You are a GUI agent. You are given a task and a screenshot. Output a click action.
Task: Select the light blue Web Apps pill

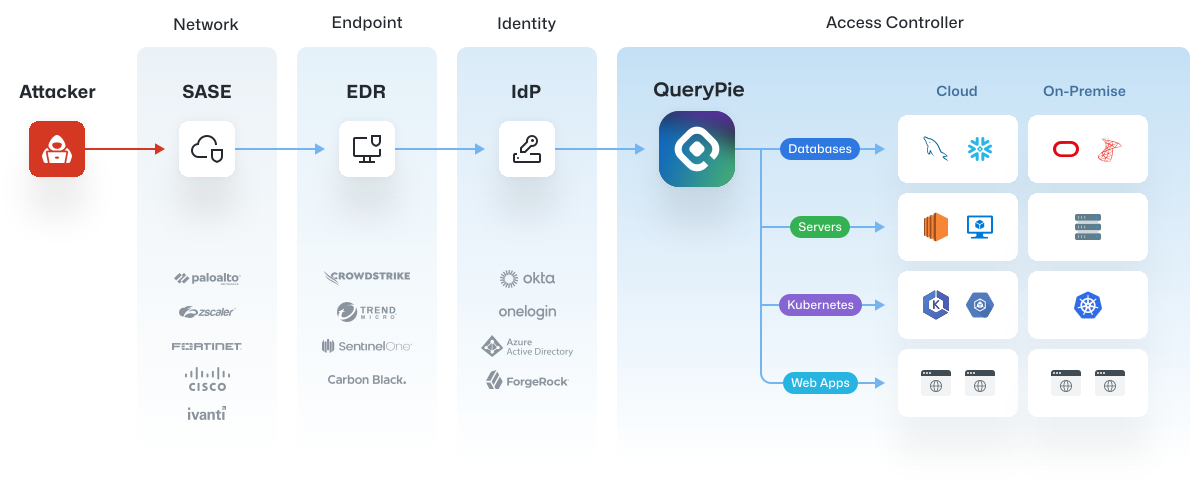point(820,383)
